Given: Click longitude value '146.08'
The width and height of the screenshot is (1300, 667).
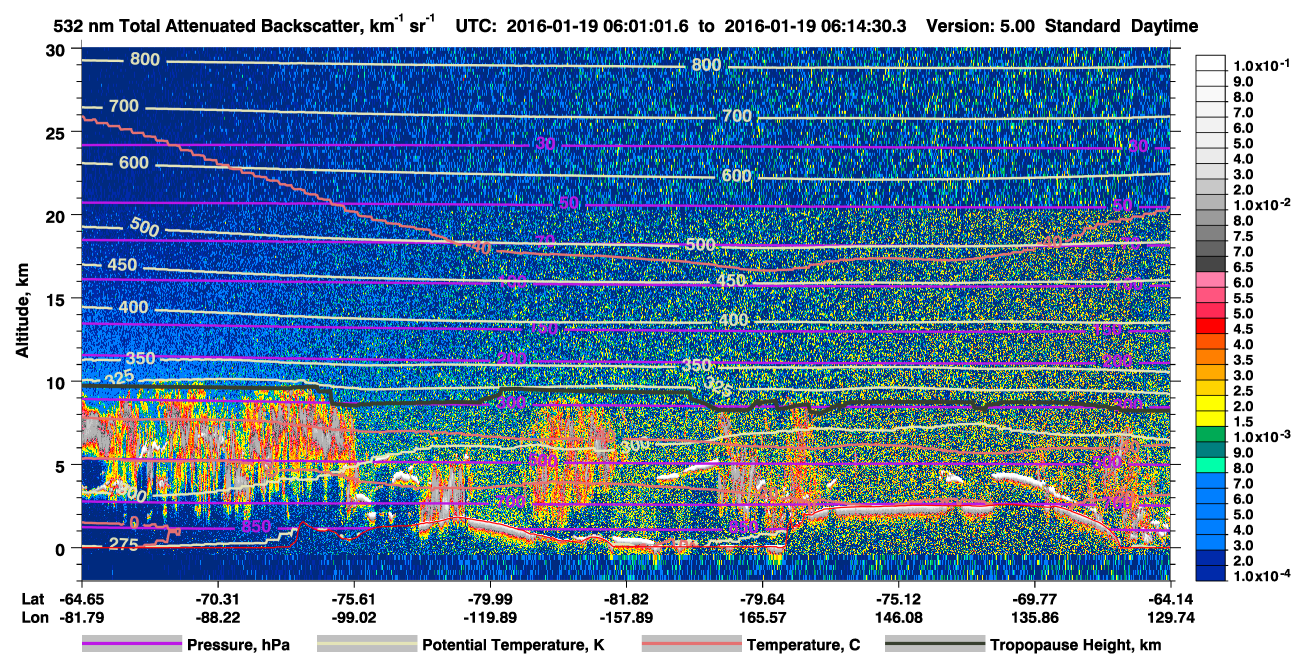Looking at the screenshot, I should (898, 617).
